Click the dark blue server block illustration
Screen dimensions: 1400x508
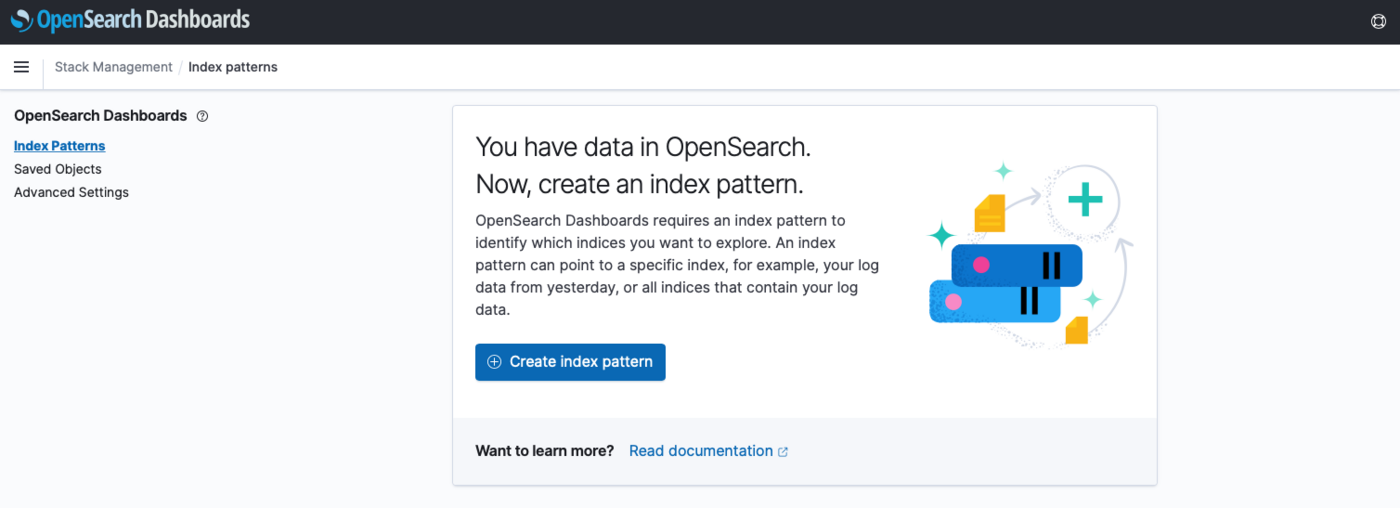point(1016,265)
